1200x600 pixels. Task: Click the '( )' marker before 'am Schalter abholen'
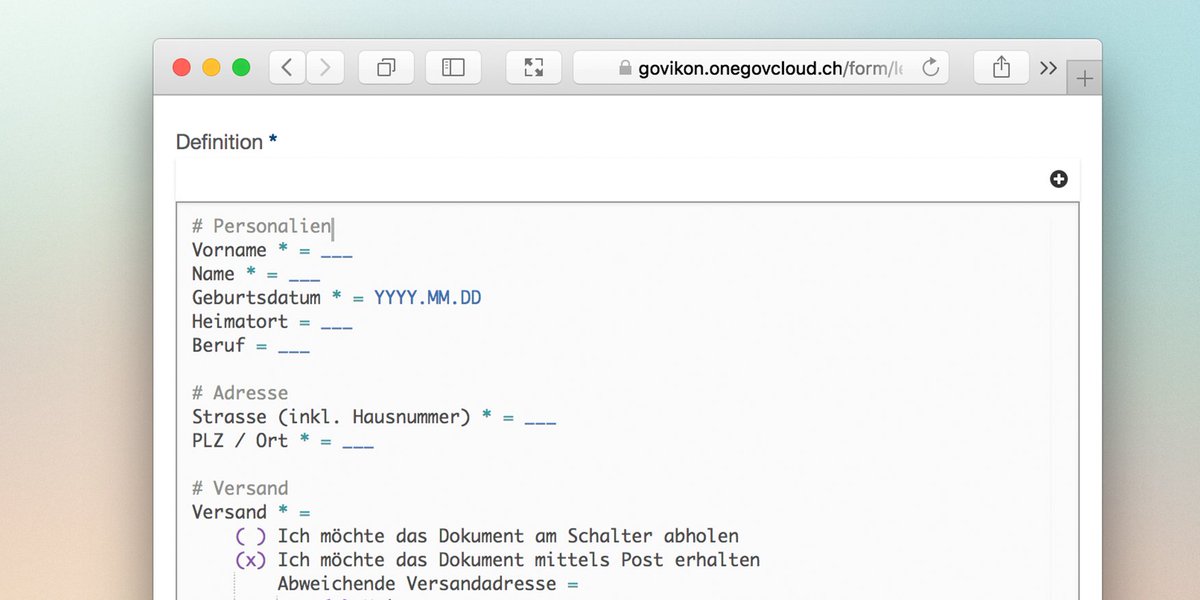(x=251, y=536)
